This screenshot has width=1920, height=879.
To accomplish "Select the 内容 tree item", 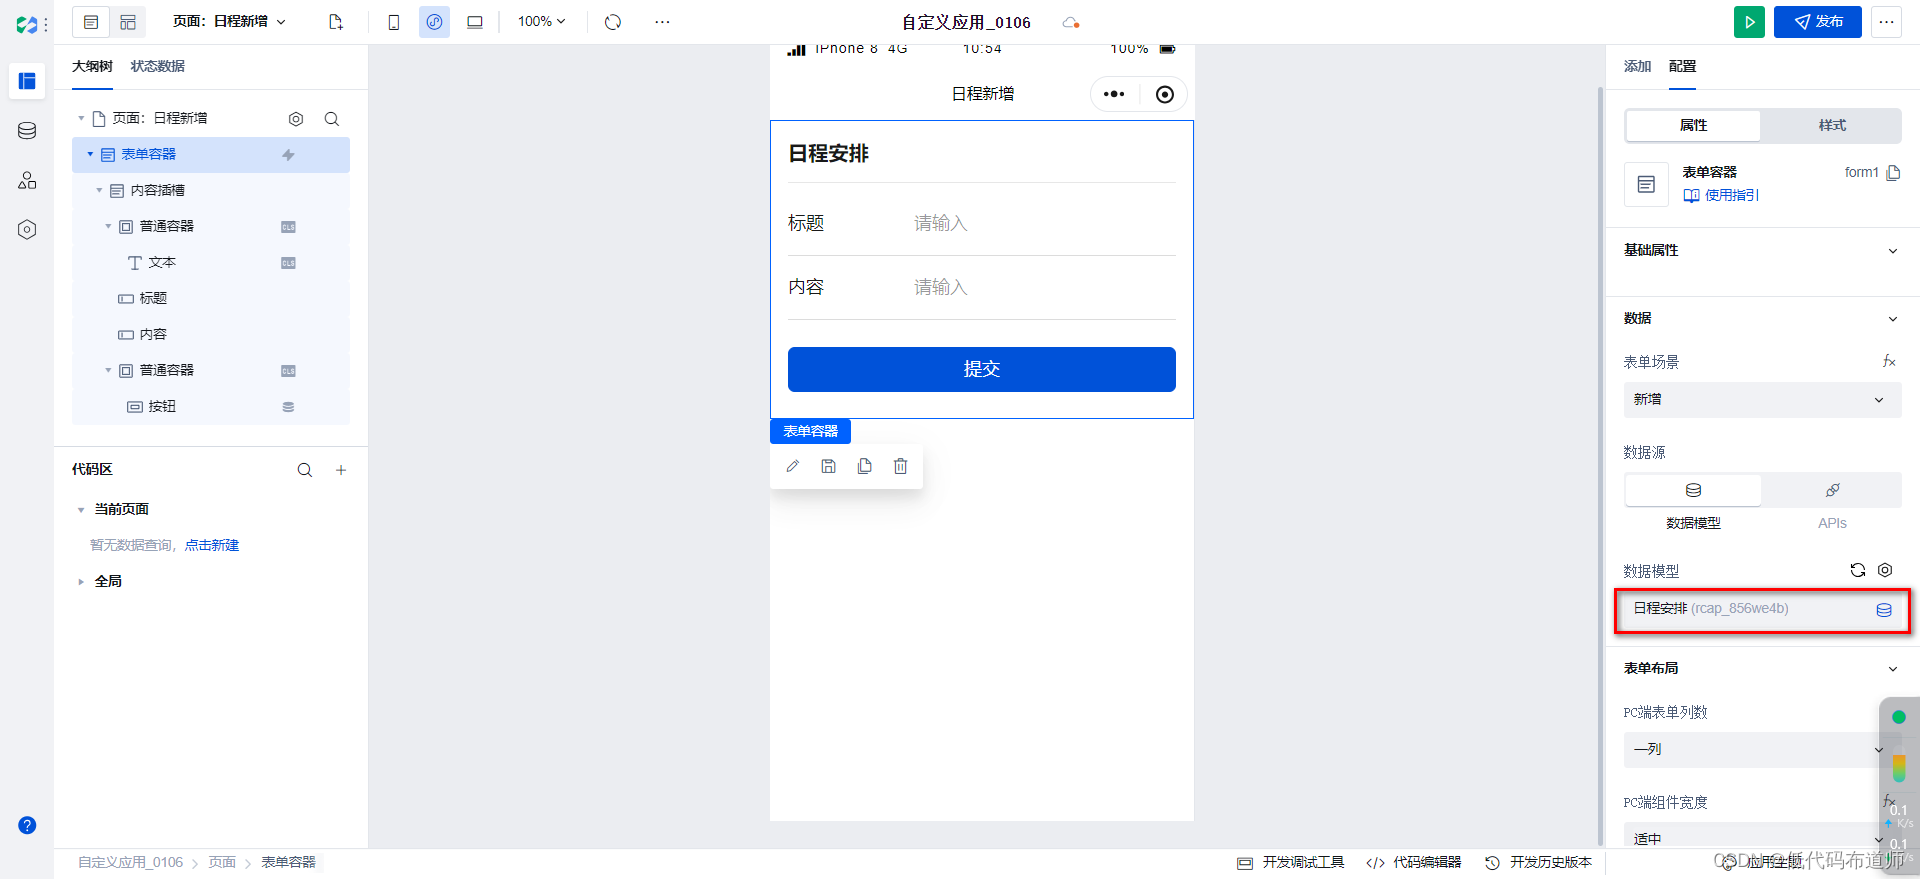I will [211, 335].
